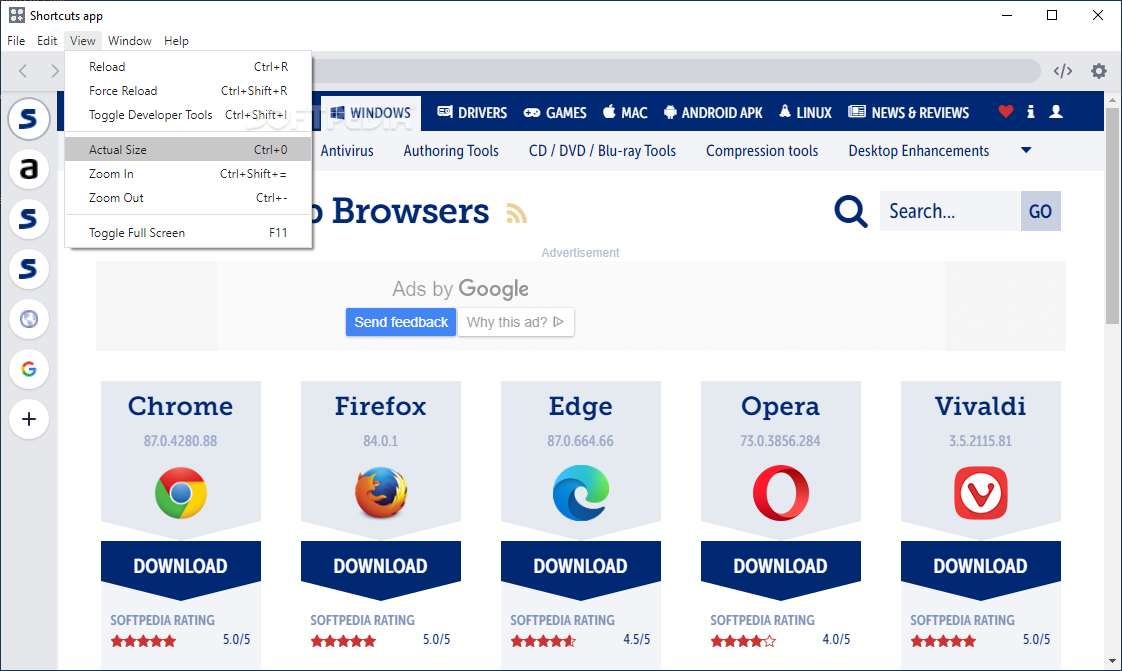Choose Toggle Developer Tools menu entry
1122x671 pixels.
pos(188,114)
